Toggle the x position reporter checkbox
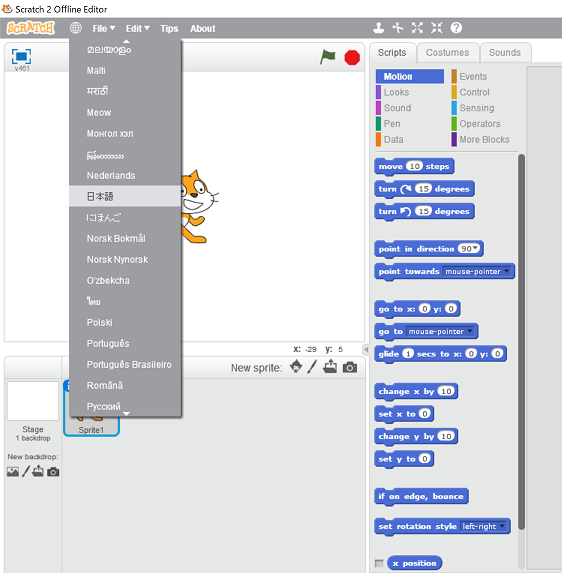This screenshot has width=562, height=573. (379, 563)
